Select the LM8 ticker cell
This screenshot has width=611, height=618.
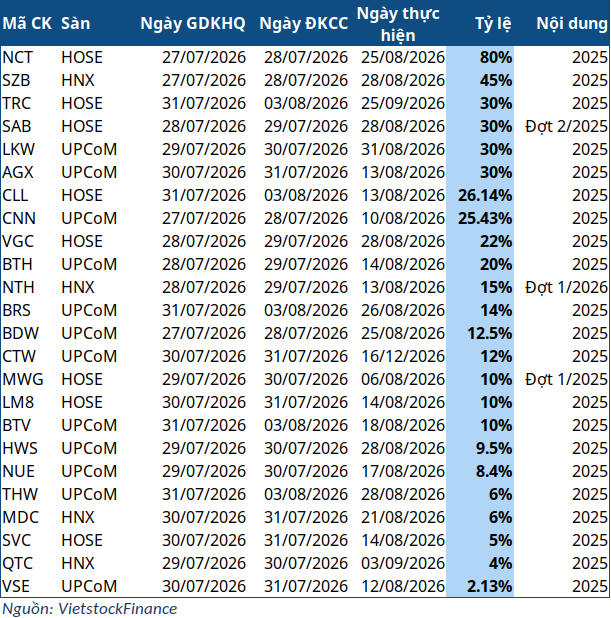tap(18, 402)
